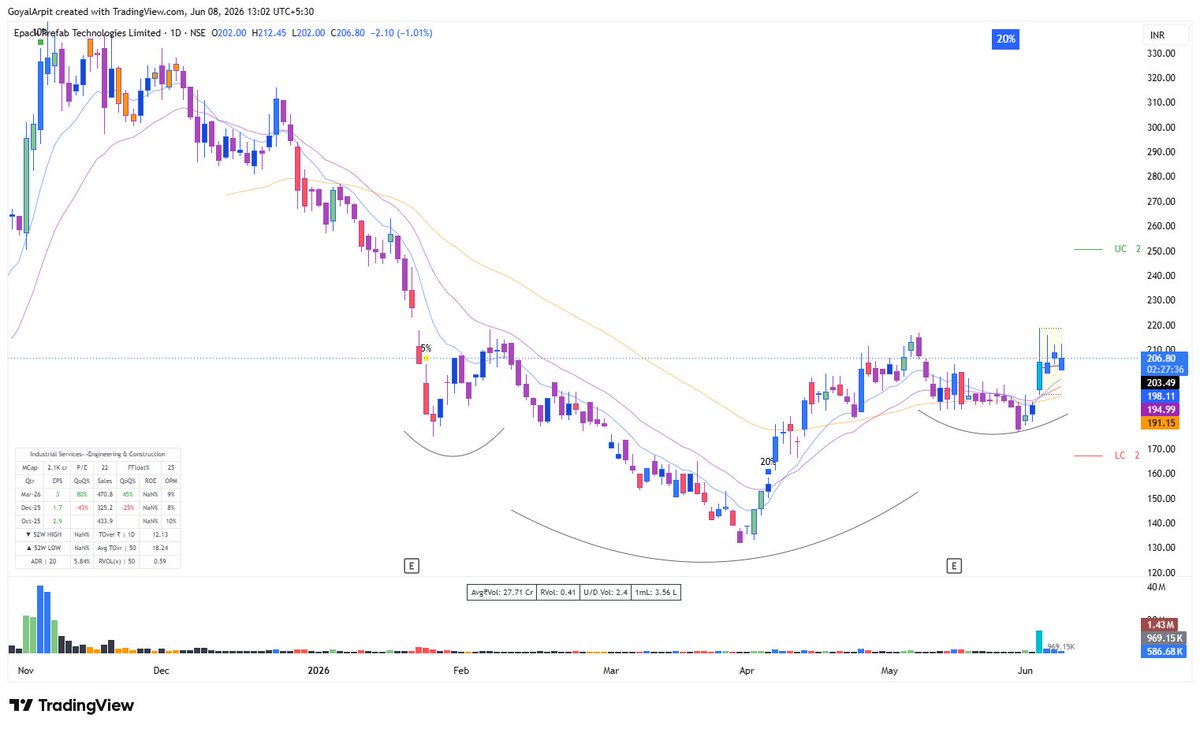1200x729 pixels.
Task: Click the blue 20% badge at chart top
Action: (x=1005, y=39)
